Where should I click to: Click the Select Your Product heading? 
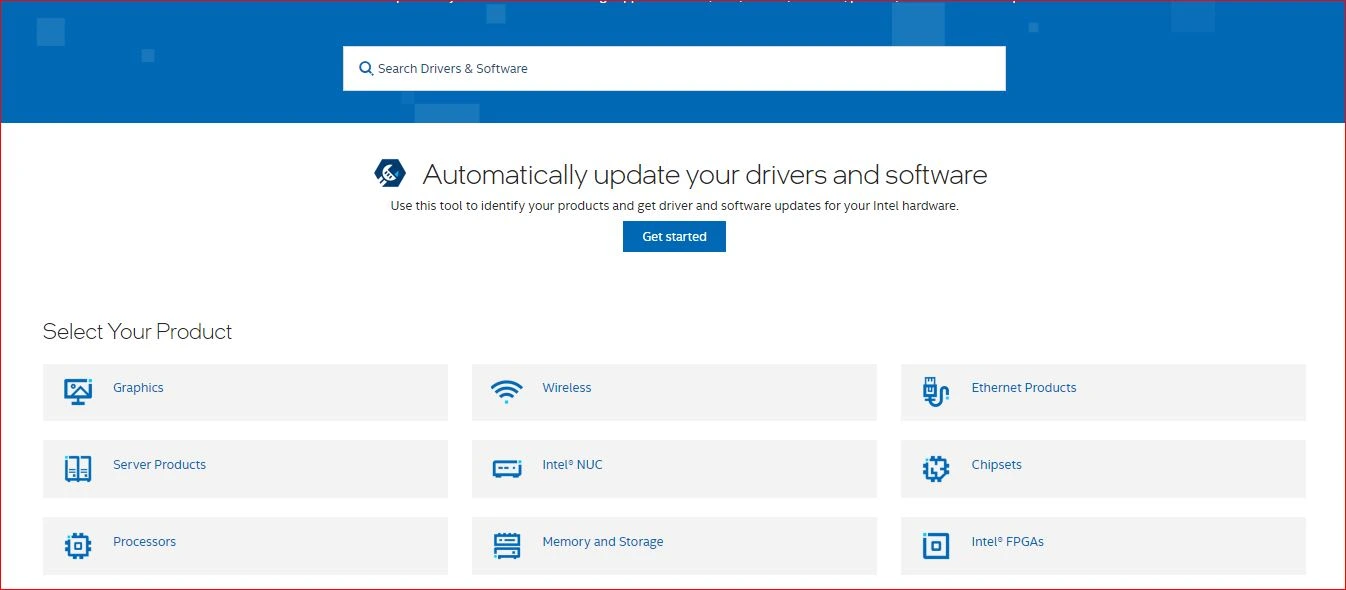[137, 332]
